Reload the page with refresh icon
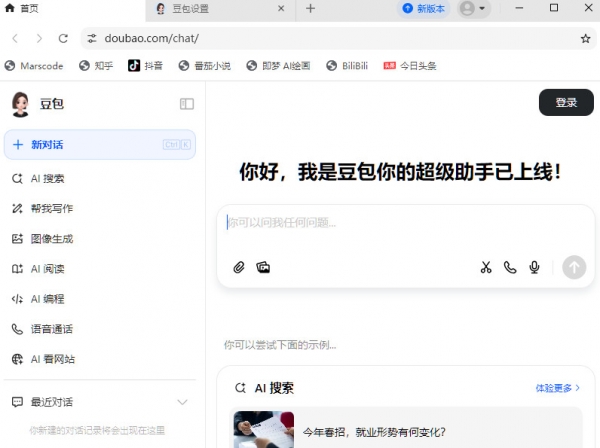600x448 pixels. (x=63, y=38)
